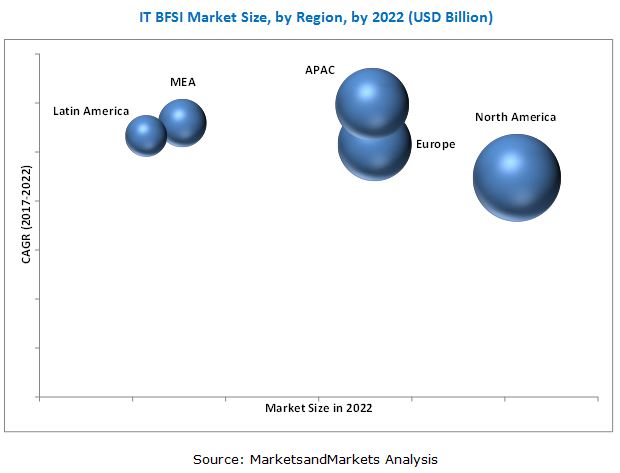Viewport: 620px width, 473px height.
Task: Select the "CAGR (2017-2022)" y-axis label
Action: tap(27, 215)
